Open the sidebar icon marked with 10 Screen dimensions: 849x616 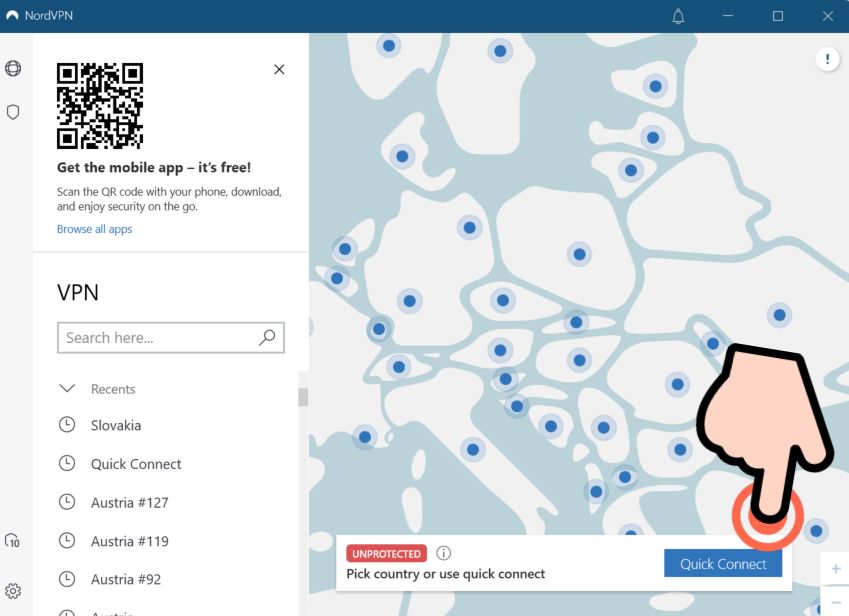pos(12,540)
